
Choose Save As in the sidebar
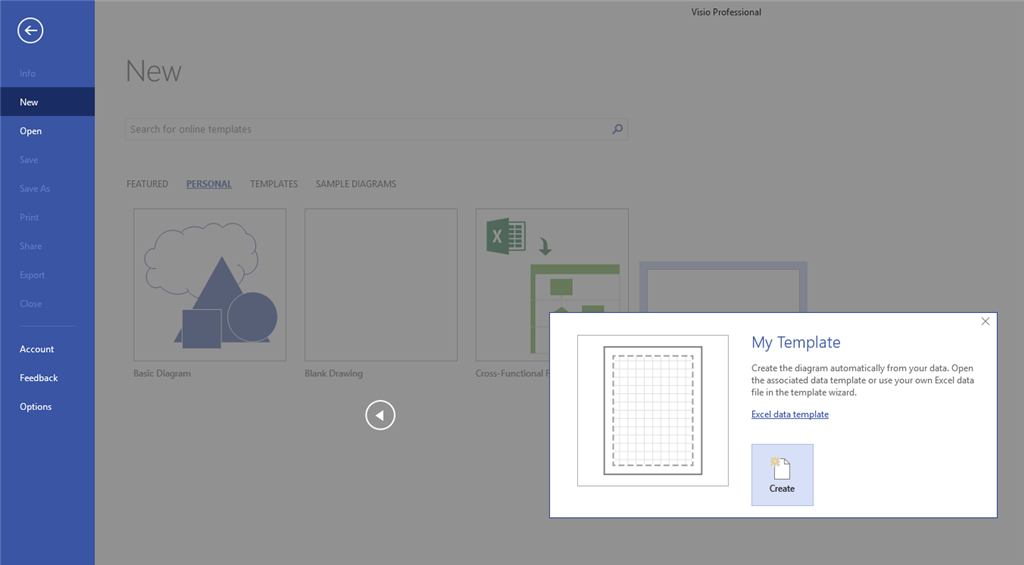35,188
